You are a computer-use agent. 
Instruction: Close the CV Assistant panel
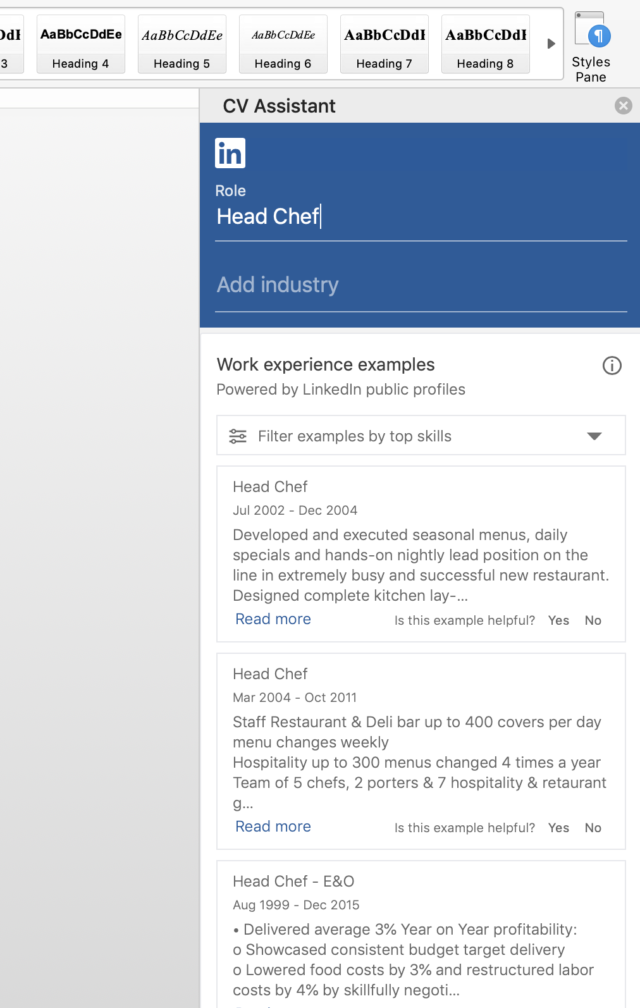[623, 106]
